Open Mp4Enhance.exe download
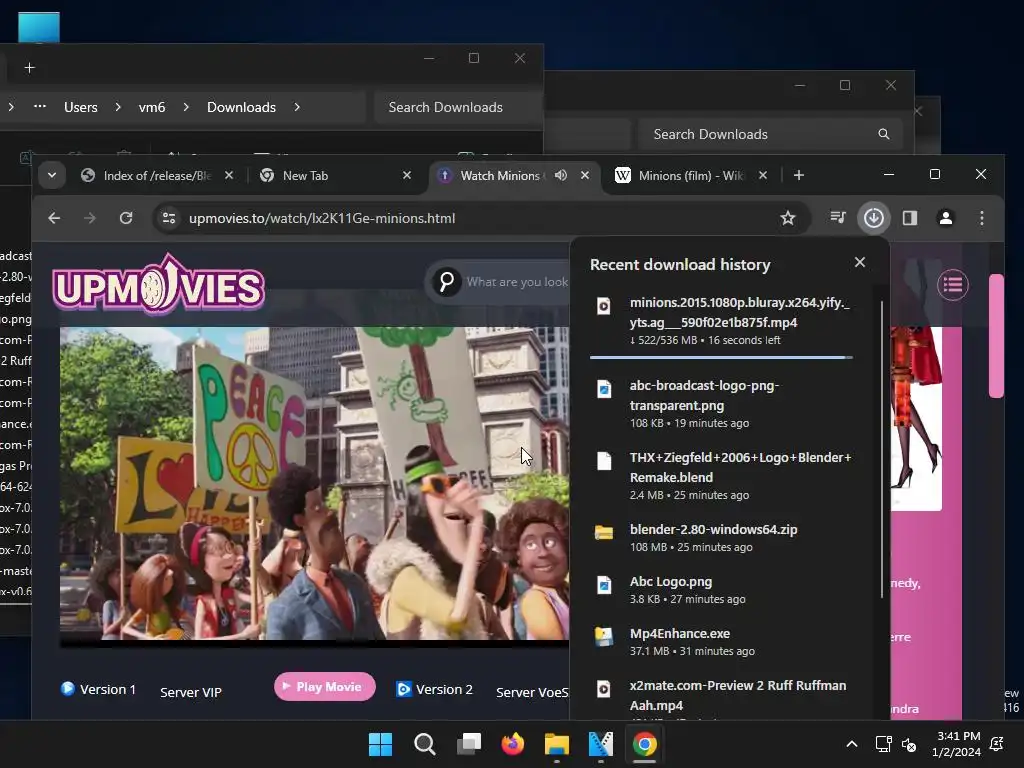 pos(721,642)
